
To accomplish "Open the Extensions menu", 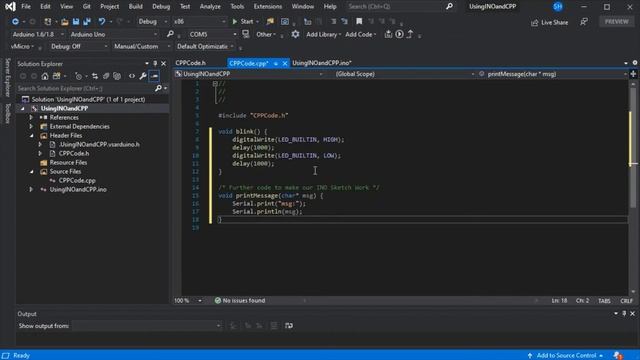I will pos(267,7).
